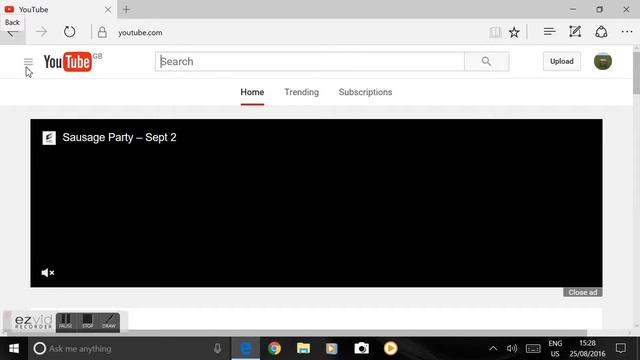Image resolution: width=640 pixels, height=360 pixels.
Task: Refresh the page
Action: [69, 32]
